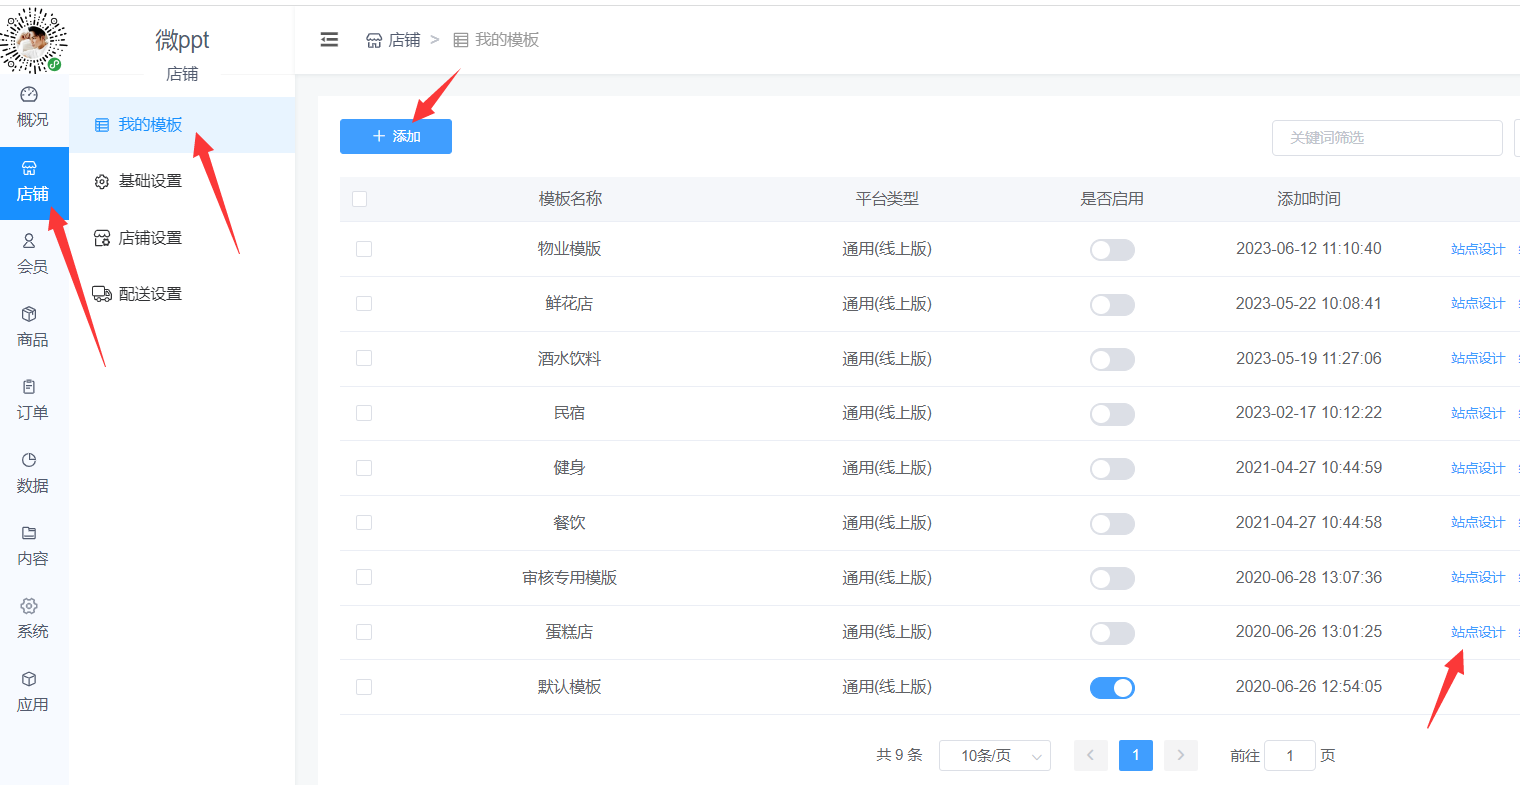Enable the 物业模版 template toggle
Image resolution: width=1520 pixels, height=785 pixels.
(x=1112, y=250)
